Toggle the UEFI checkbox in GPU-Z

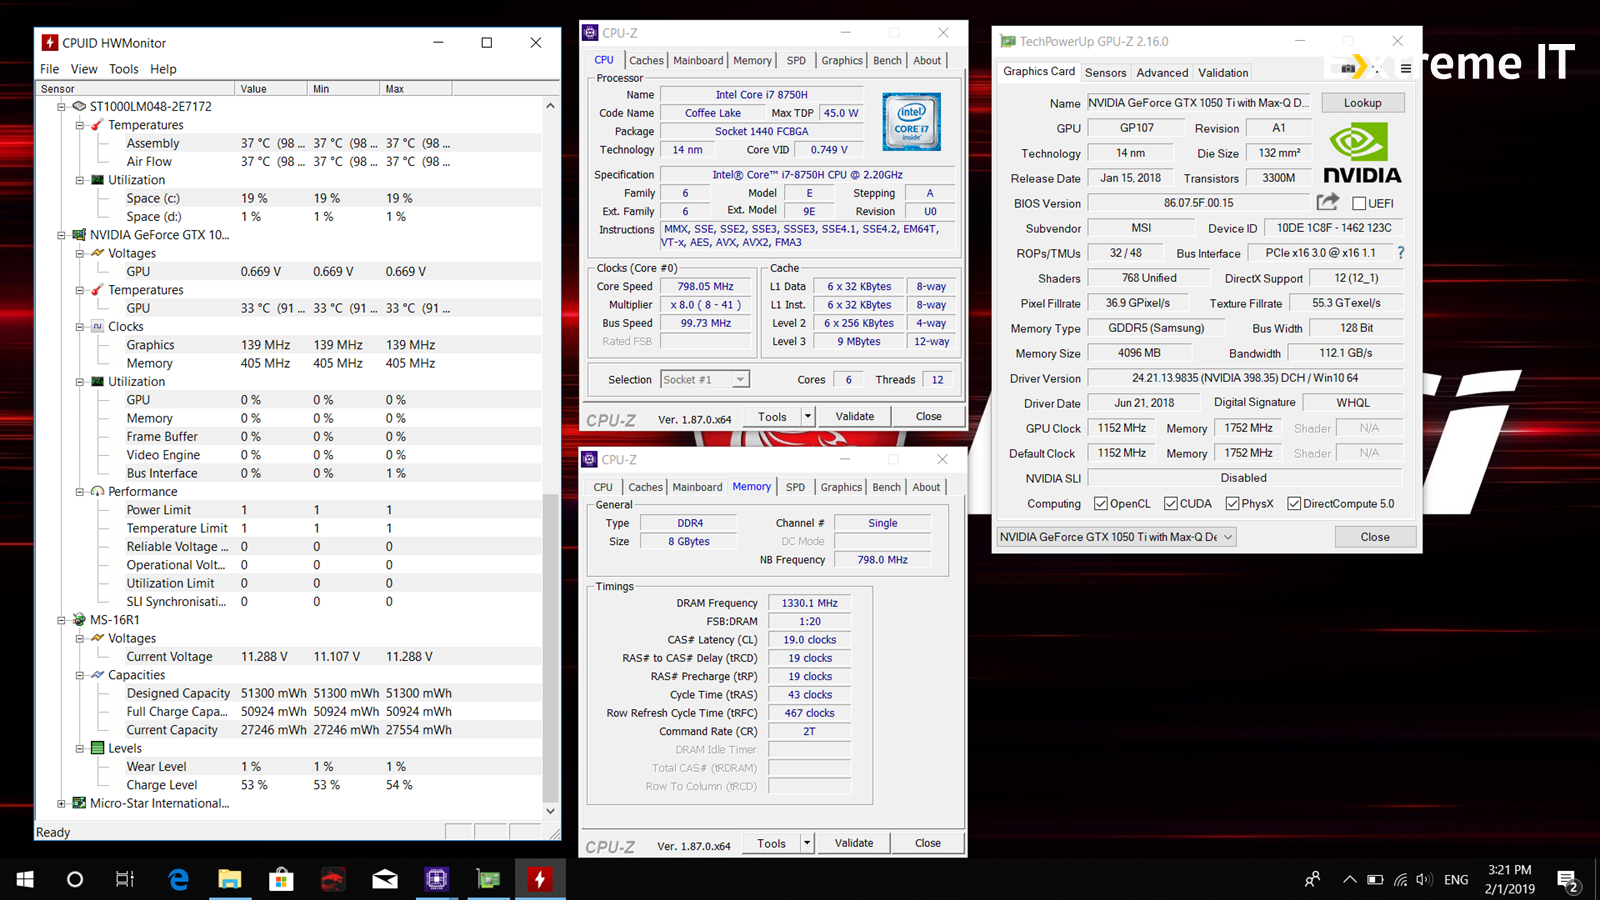[1359, 203]
